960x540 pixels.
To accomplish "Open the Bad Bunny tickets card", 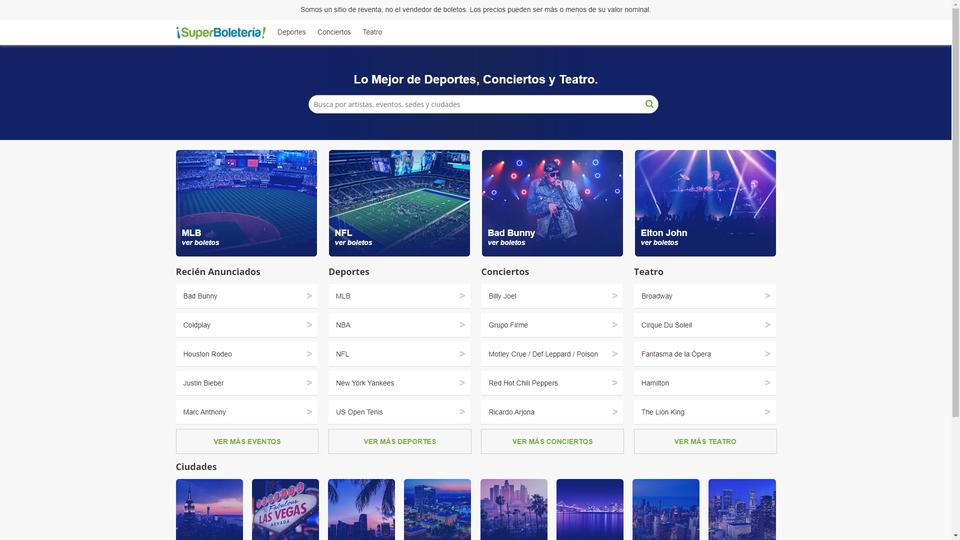I will tap(552, 203).
